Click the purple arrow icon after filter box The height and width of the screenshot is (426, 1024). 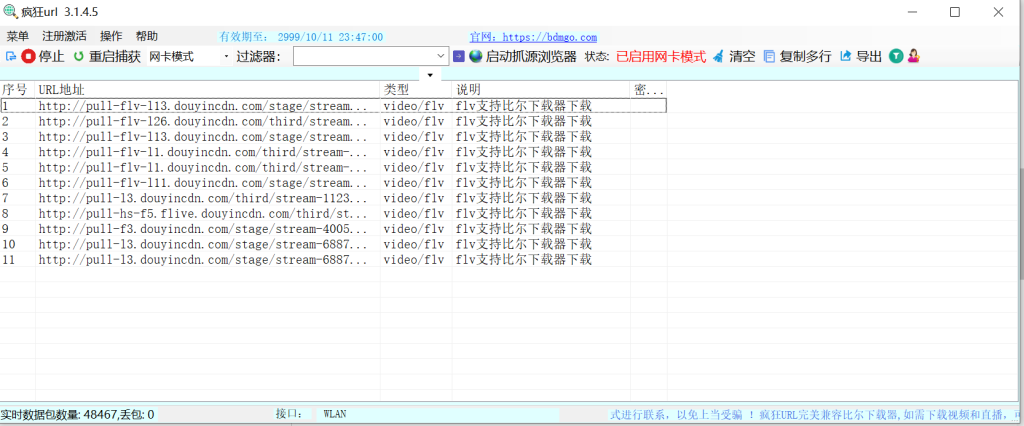pyautogui.click(x=458, y=56)
